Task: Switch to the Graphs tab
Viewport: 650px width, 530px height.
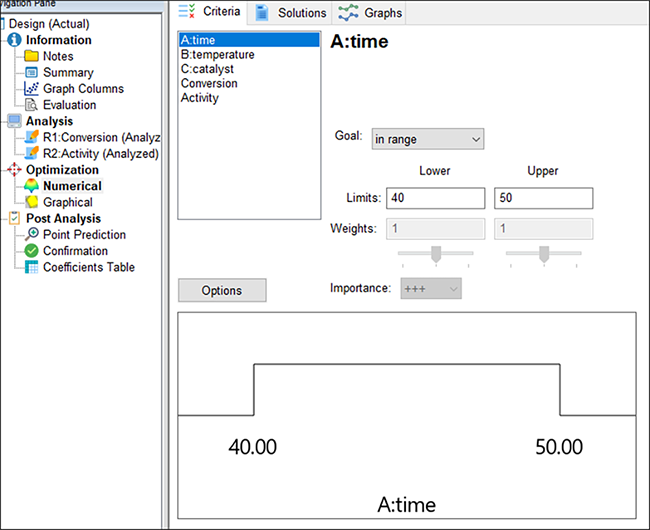Action: click(x=371, y=13)
